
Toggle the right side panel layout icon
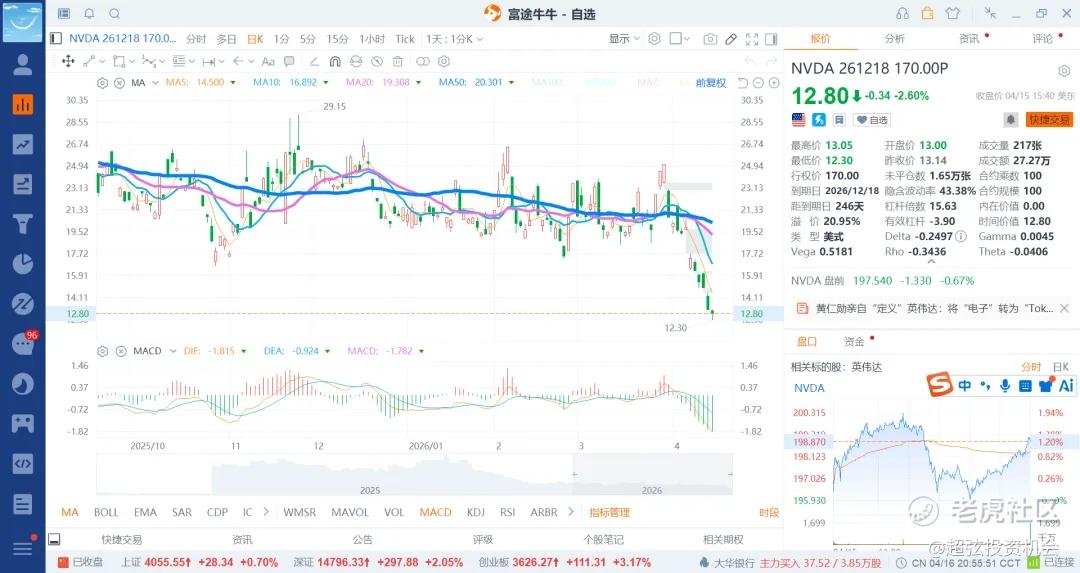tap(771, 39)
